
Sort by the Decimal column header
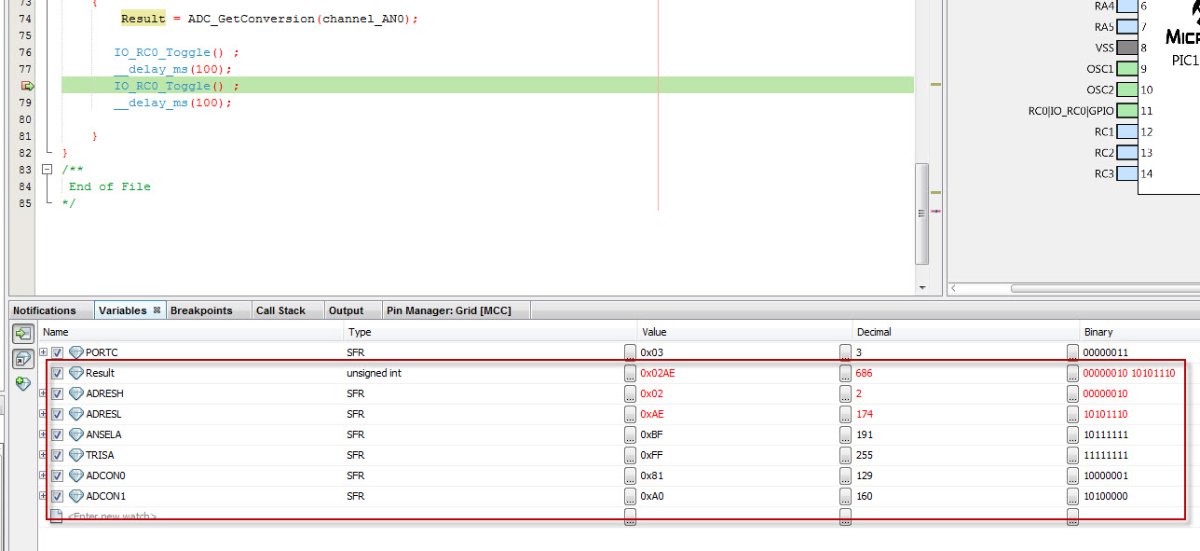pos(965,331)
